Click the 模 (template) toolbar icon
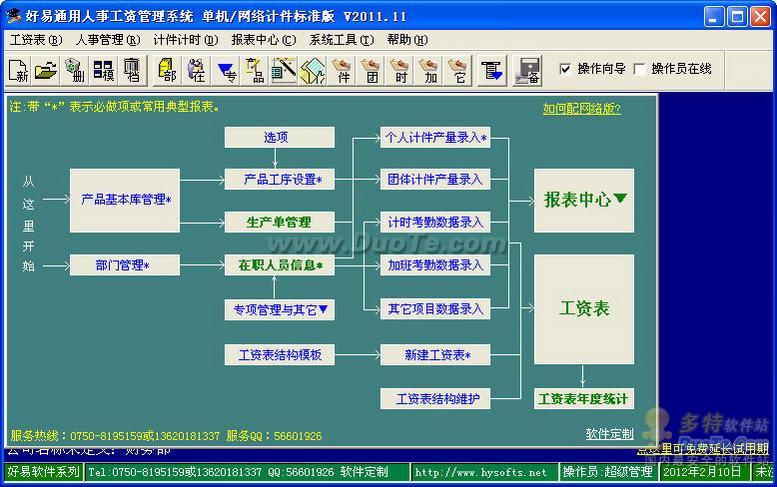The width and height of the screenshot is (777, 487). (x=104, y=70)
